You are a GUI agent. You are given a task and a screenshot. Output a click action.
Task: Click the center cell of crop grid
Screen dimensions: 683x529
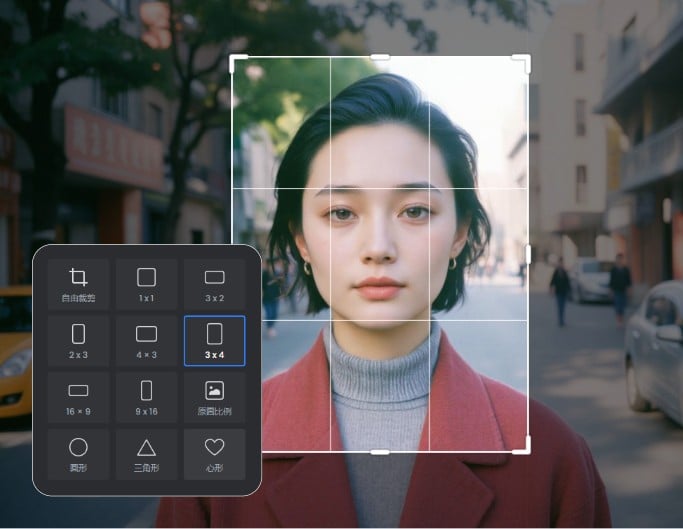click(380, 254)
